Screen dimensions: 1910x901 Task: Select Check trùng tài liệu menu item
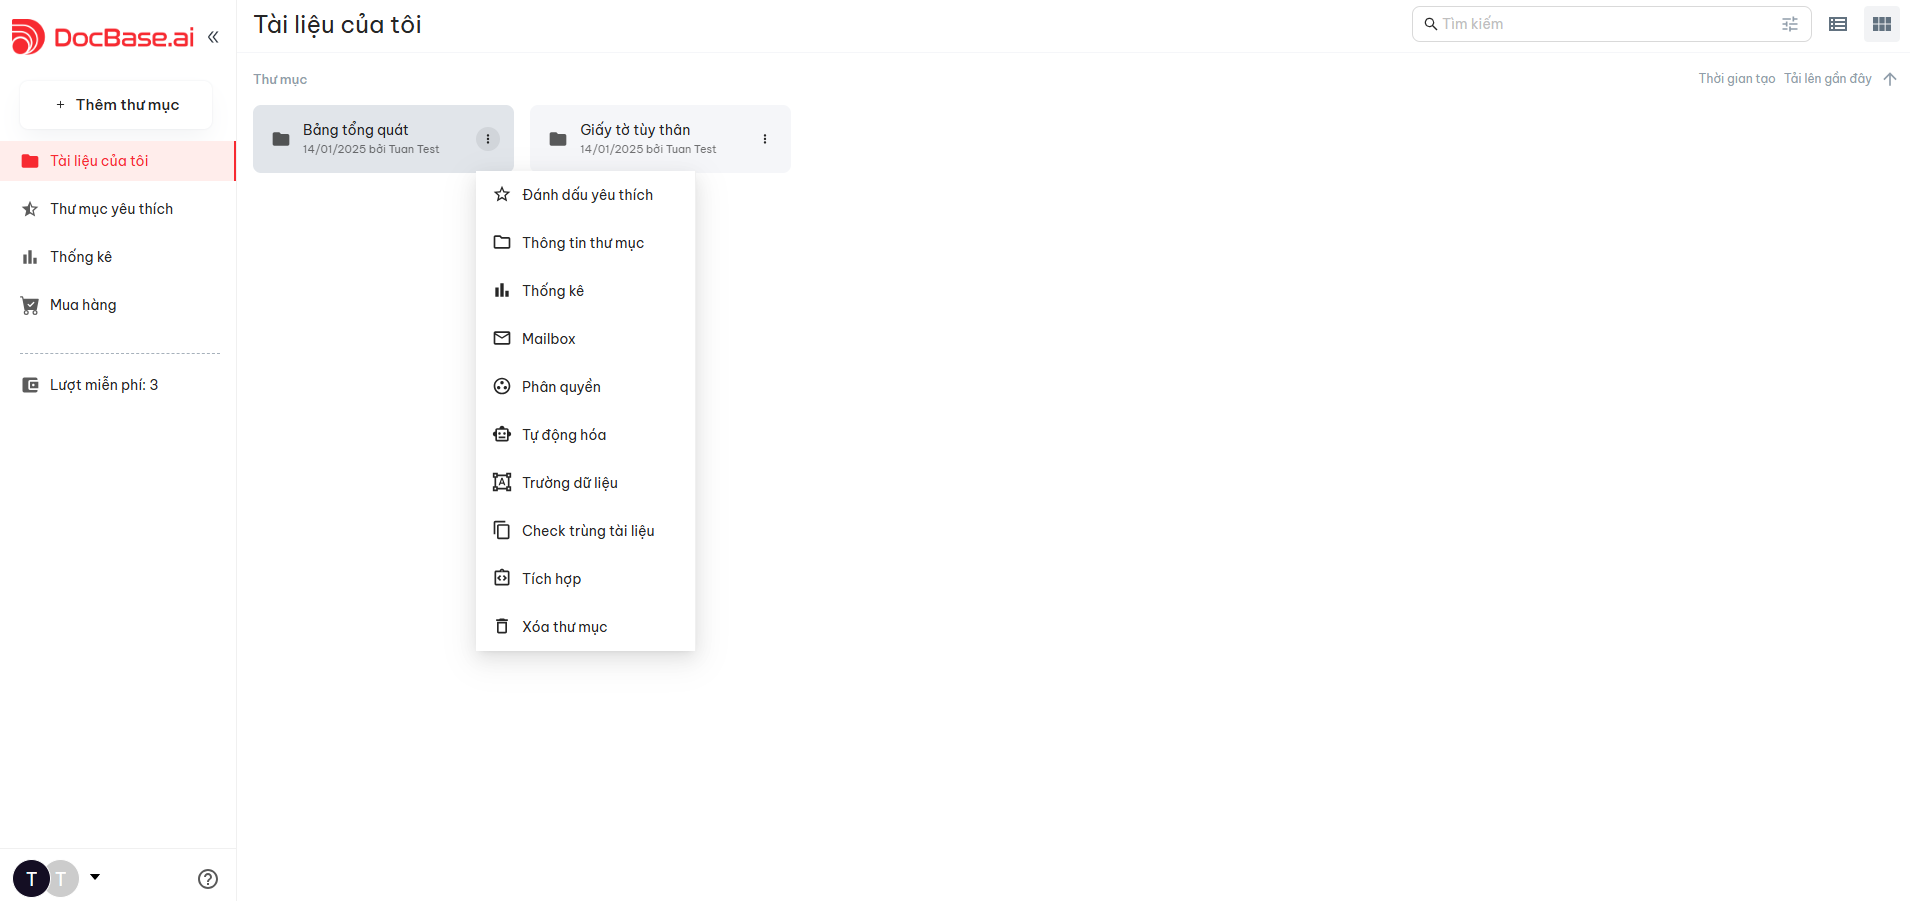(x=585, y=531)
